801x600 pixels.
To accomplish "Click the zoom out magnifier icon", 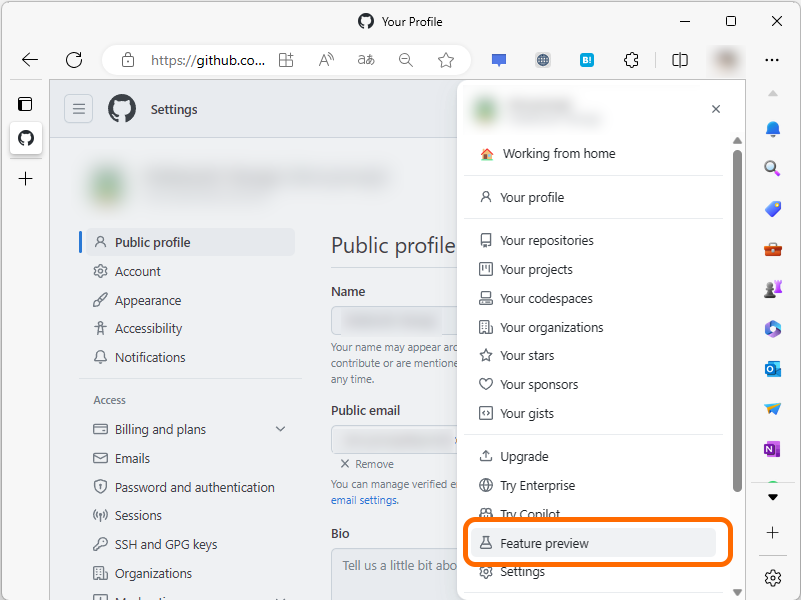I will click(406, 60).
